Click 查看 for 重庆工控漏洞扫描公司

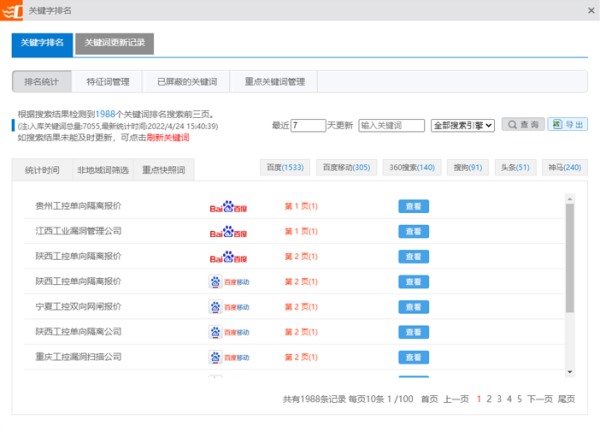413,358
